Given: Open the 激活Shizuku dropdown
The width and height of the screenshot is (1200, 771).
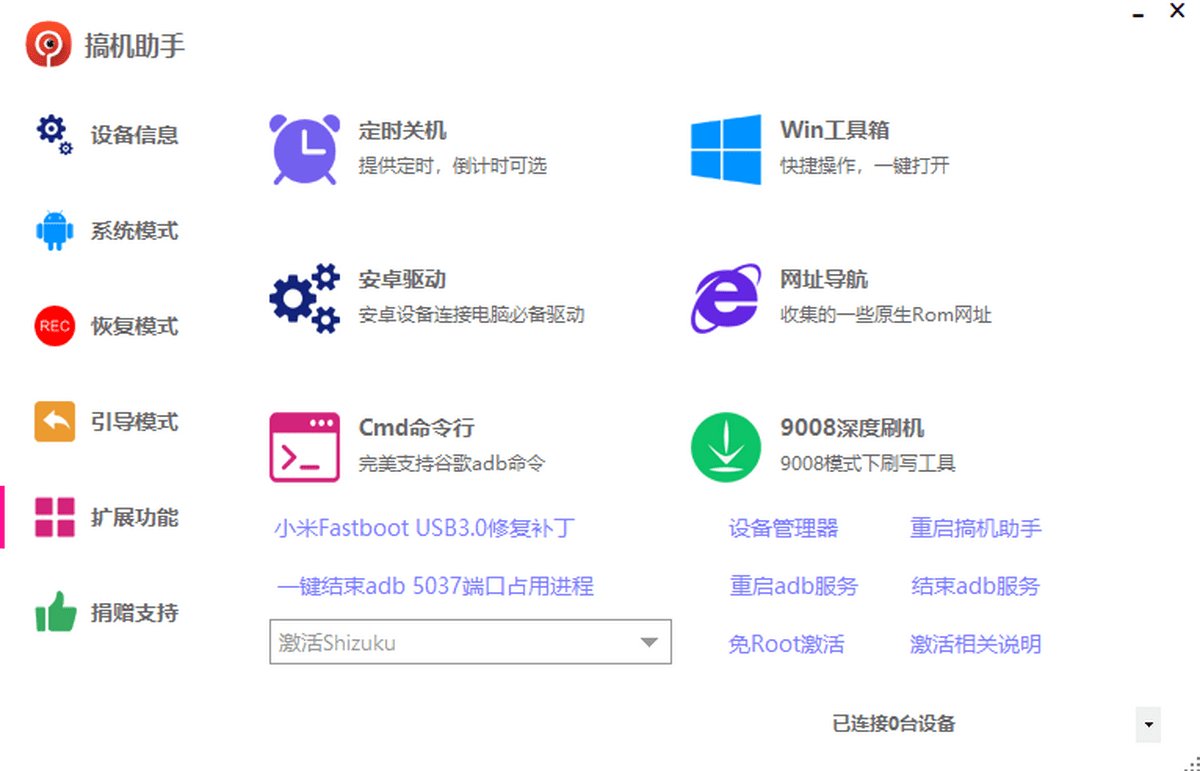Looking at the screenshot, I should click(x=470, y=643).
